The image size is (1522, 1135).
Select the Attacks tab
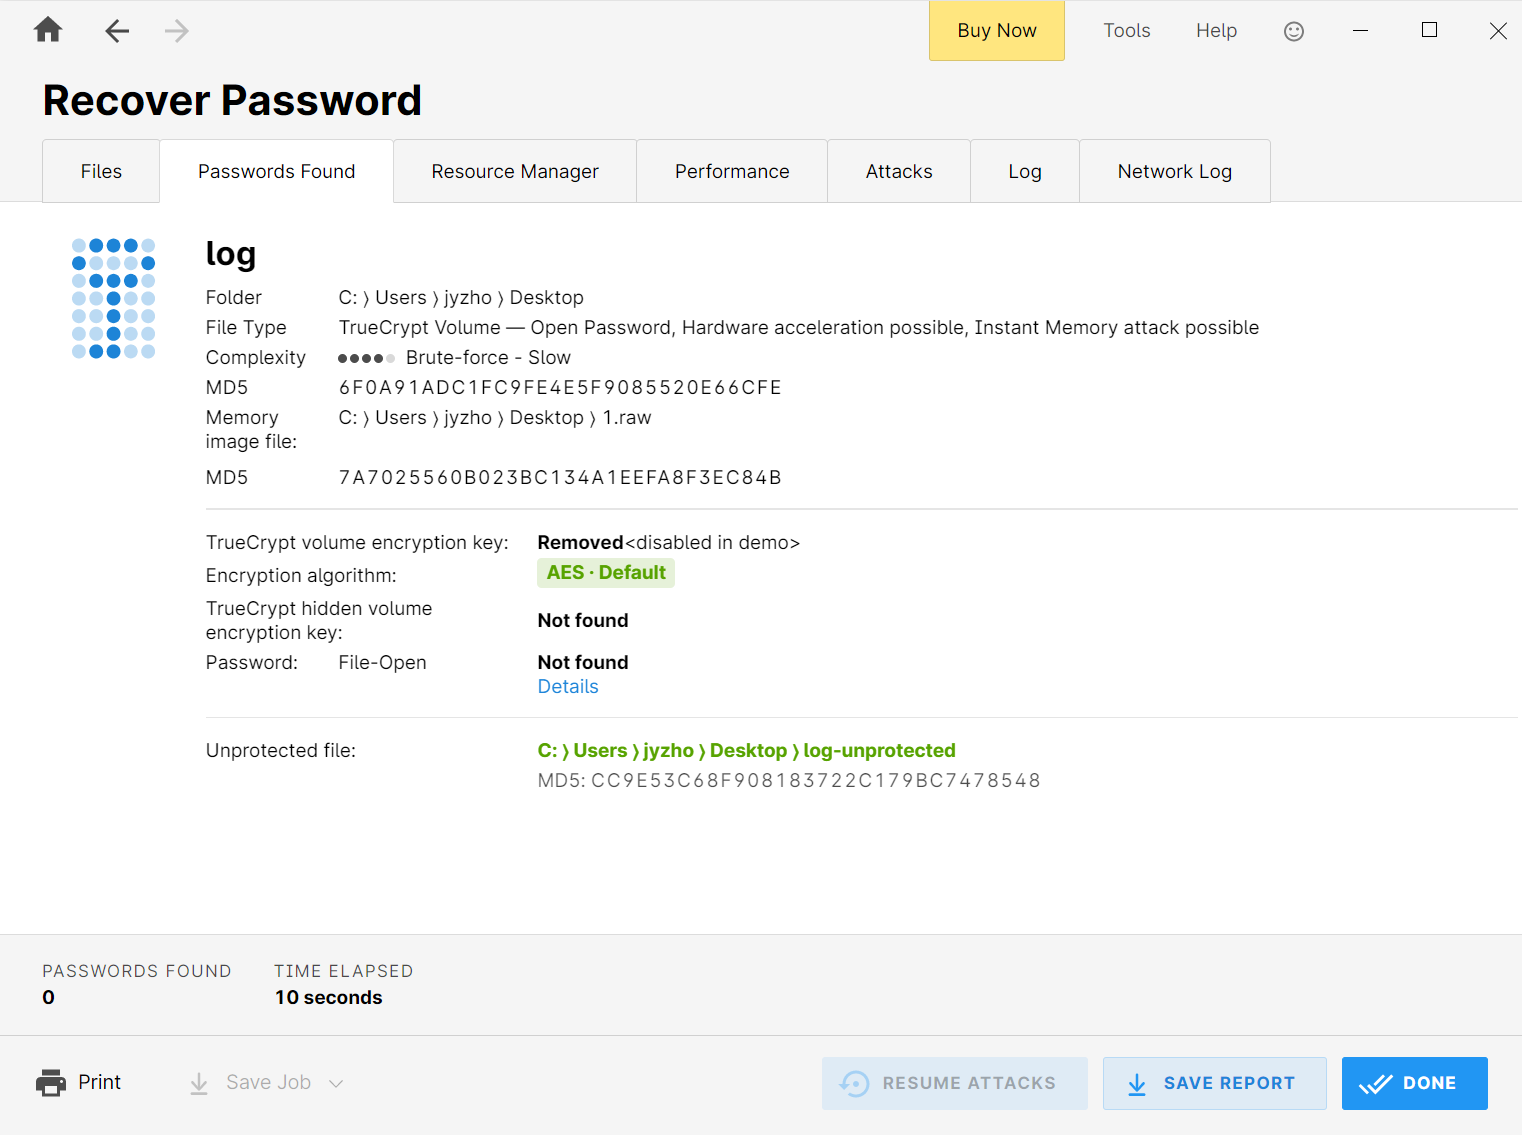coord(899,172)
